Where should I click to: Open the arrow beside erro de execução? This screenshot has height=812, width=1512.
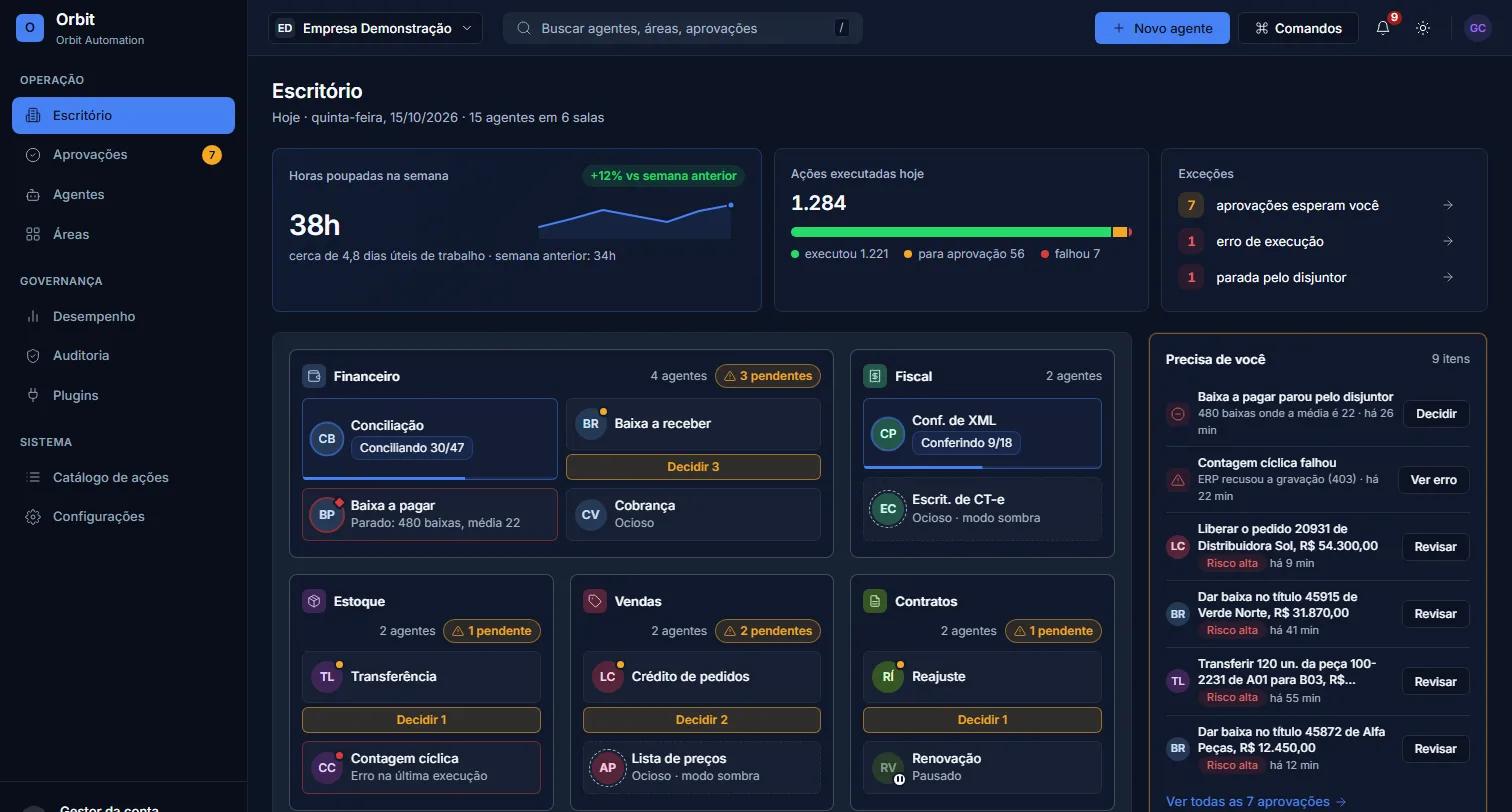[x=1448, y=241]
